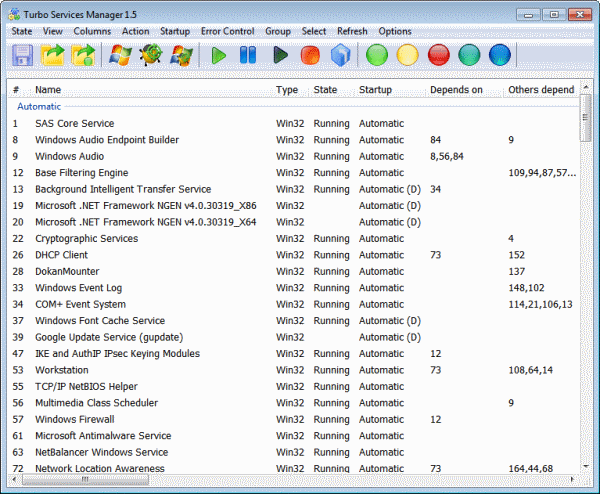This screenshot has height=494, width=600.
Task: Click the second folder icon with green dot
Action: pos(83,55)
